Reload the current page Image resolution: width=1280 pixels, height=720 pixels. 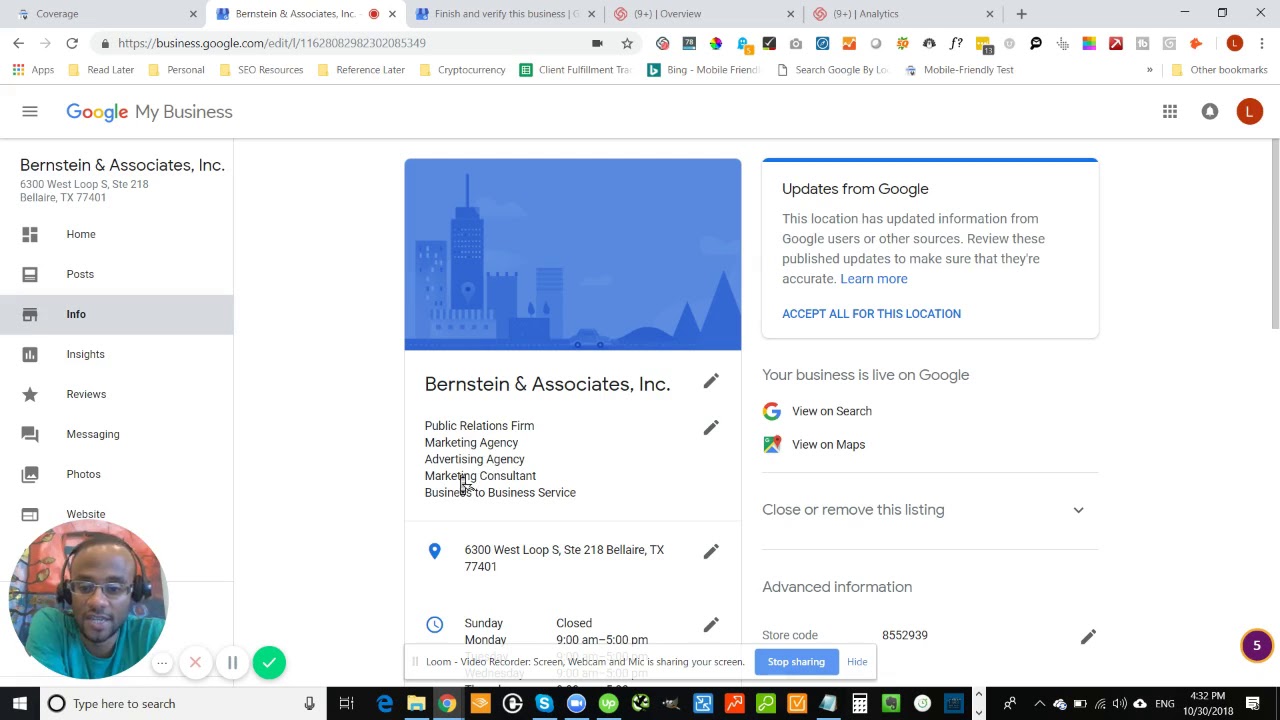point(72,43)
